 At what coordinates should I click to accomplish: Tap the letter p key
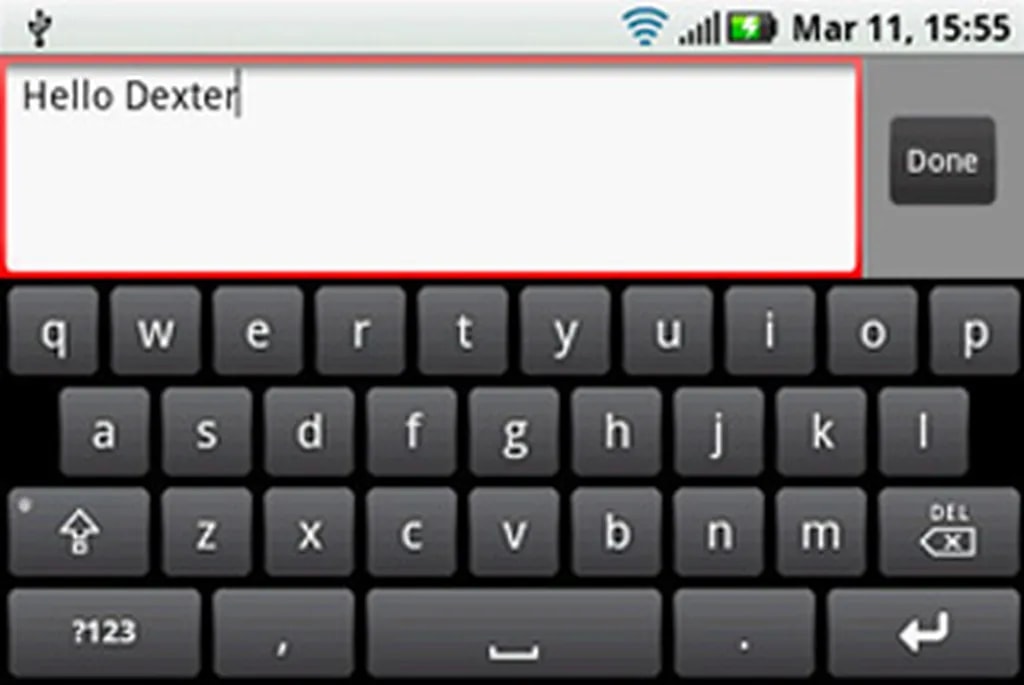point(974,331)
